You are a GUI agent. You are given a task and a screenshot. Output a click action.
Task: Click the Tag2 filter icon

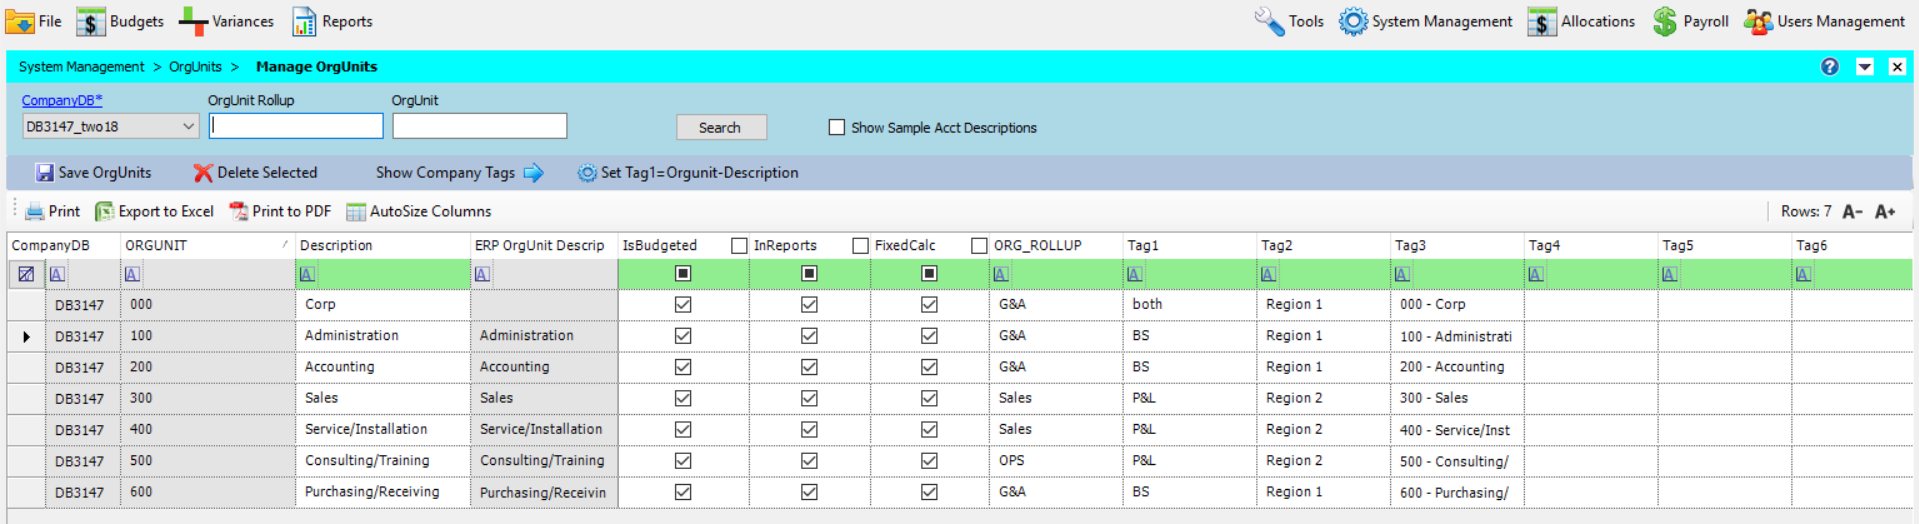[x=1268, y=274]
